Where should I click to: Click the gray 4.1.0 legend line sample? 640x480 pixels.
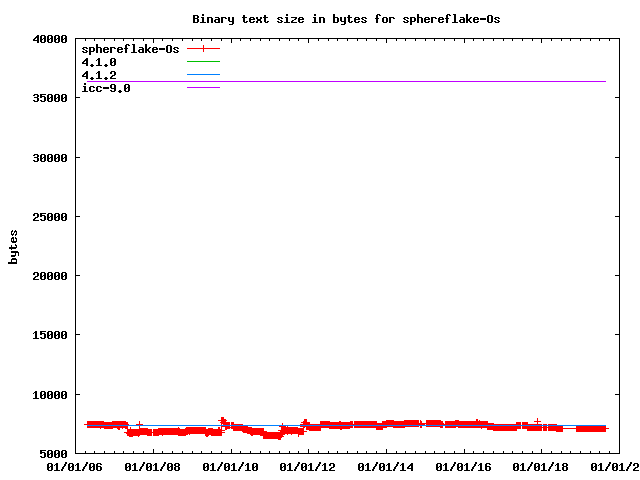(203, 62)
